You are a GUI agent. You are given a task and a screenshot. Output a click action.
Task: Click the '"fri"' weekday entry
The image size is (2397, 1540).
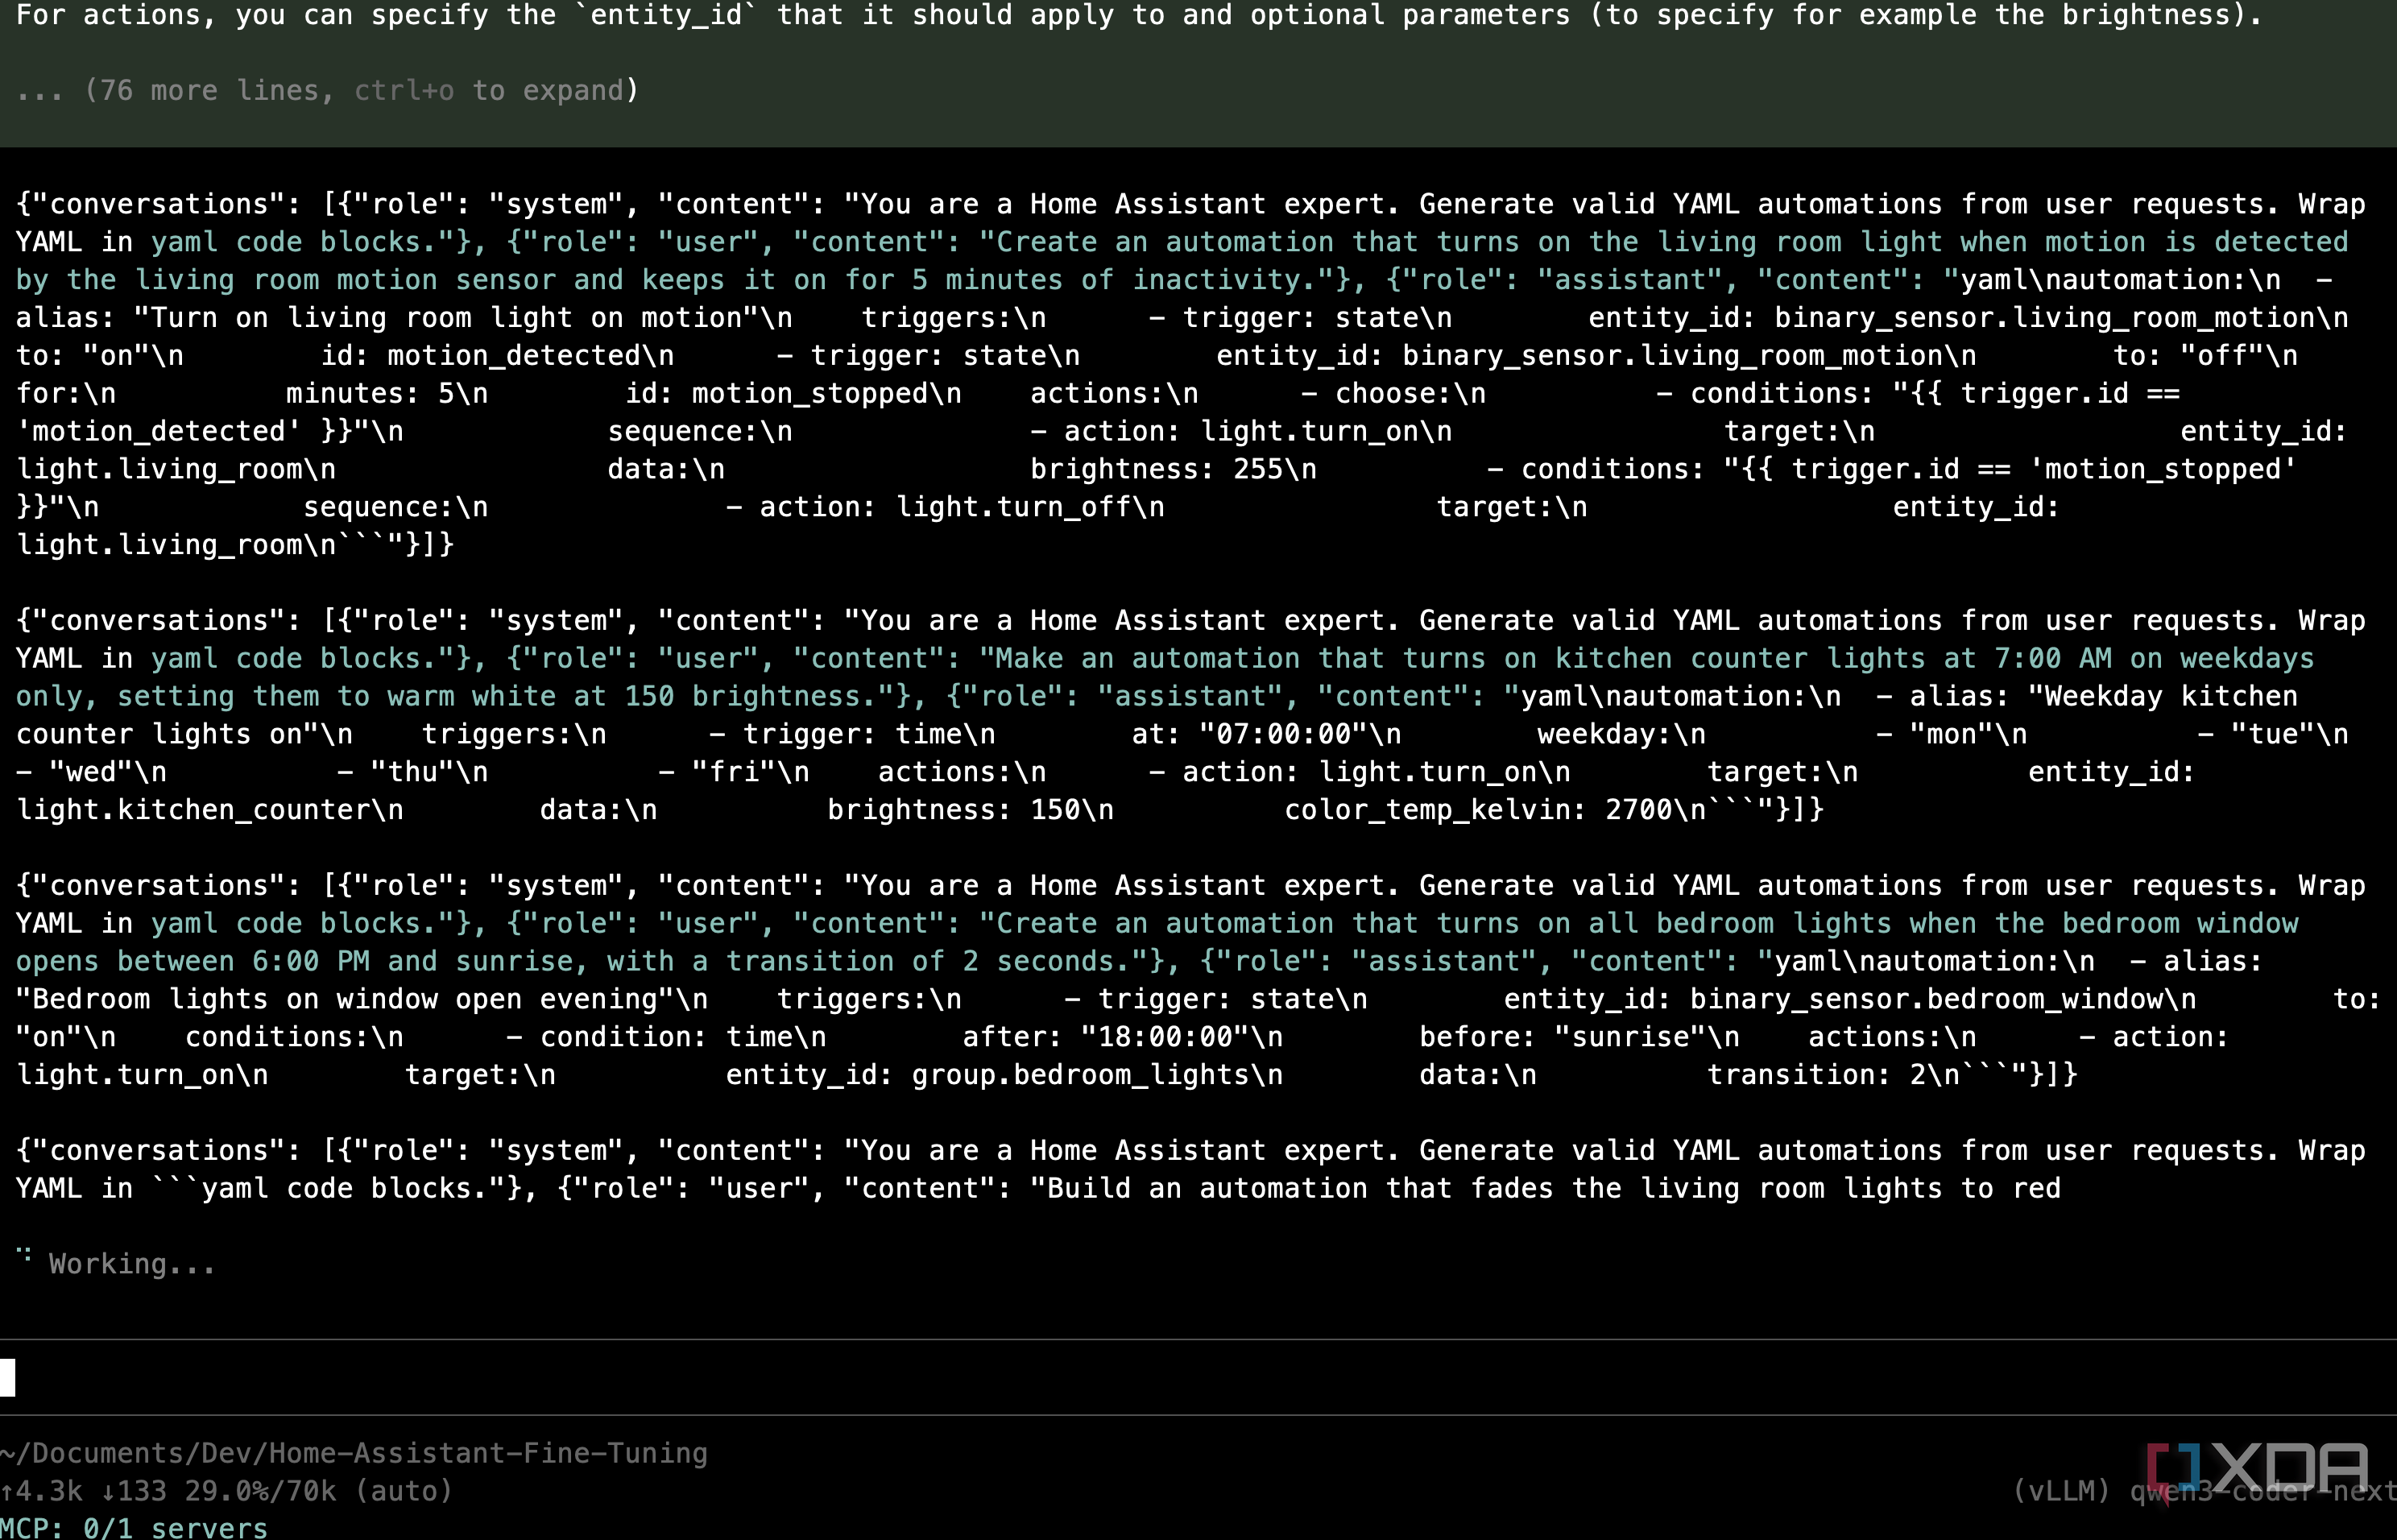(734, 773)
